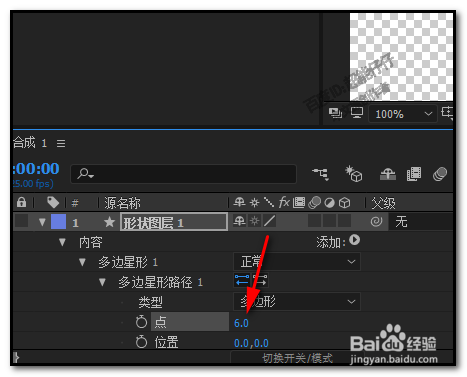The image size is (467, 377).
Task: Toggle quality switch for 形状图层 1
Action: pos(269,221)
